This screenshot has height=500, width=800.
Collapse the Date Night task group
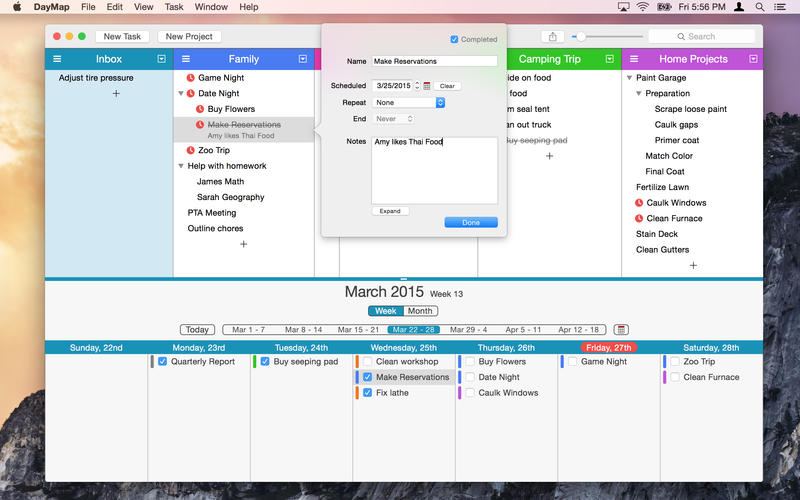click(181, 93)
